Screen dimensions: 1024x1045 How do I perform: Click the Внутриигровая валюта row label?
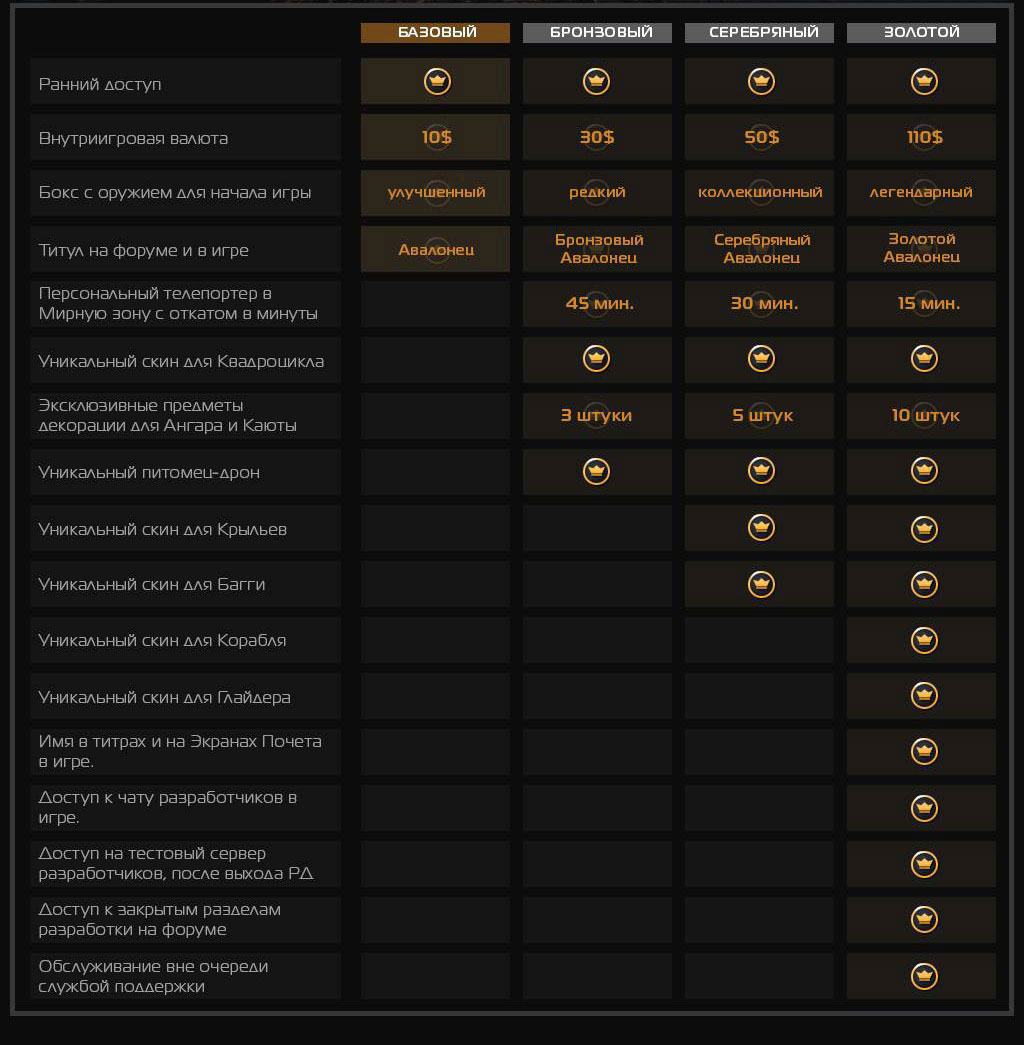pyautogui.click(x=133, y=138)
